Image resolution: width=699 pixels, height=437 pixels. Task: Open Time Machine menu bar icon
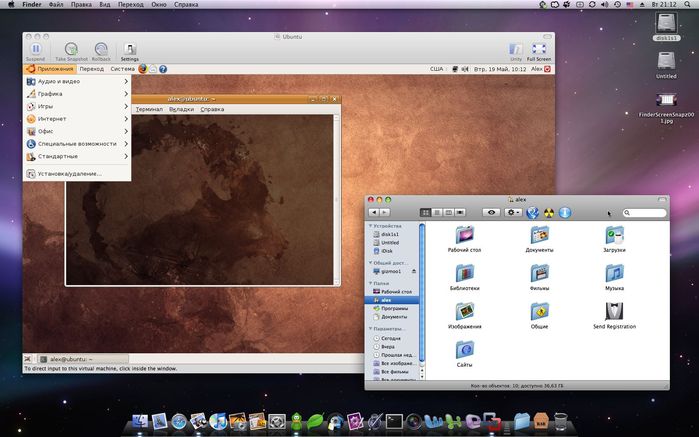tap(617, 4)
